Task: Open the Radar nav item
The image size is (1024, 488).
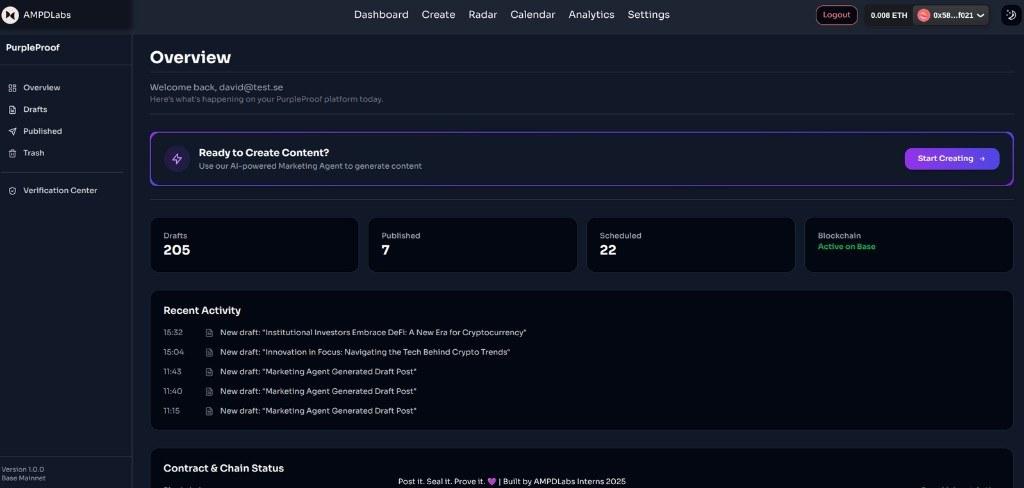Action: coord(483,14)
